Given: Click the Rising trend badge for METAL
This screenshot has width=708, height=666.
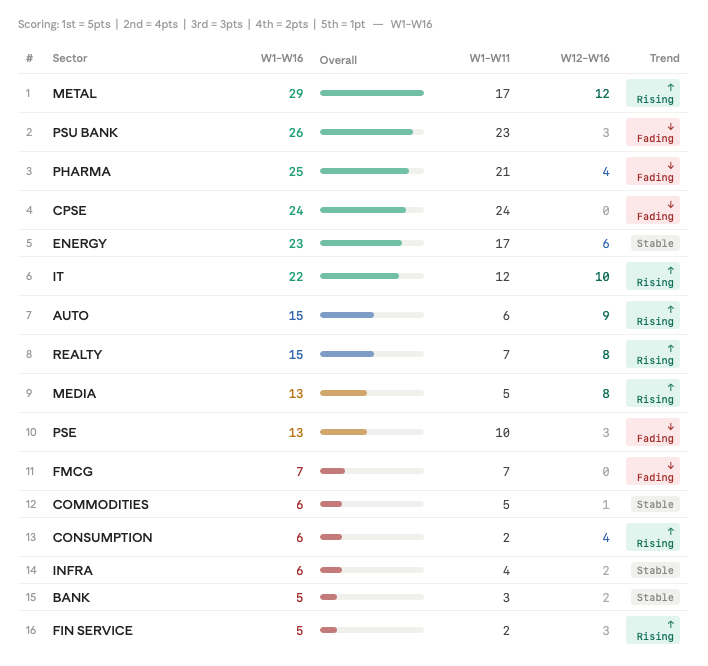Looking at the screenshot, I should point(652,93).
